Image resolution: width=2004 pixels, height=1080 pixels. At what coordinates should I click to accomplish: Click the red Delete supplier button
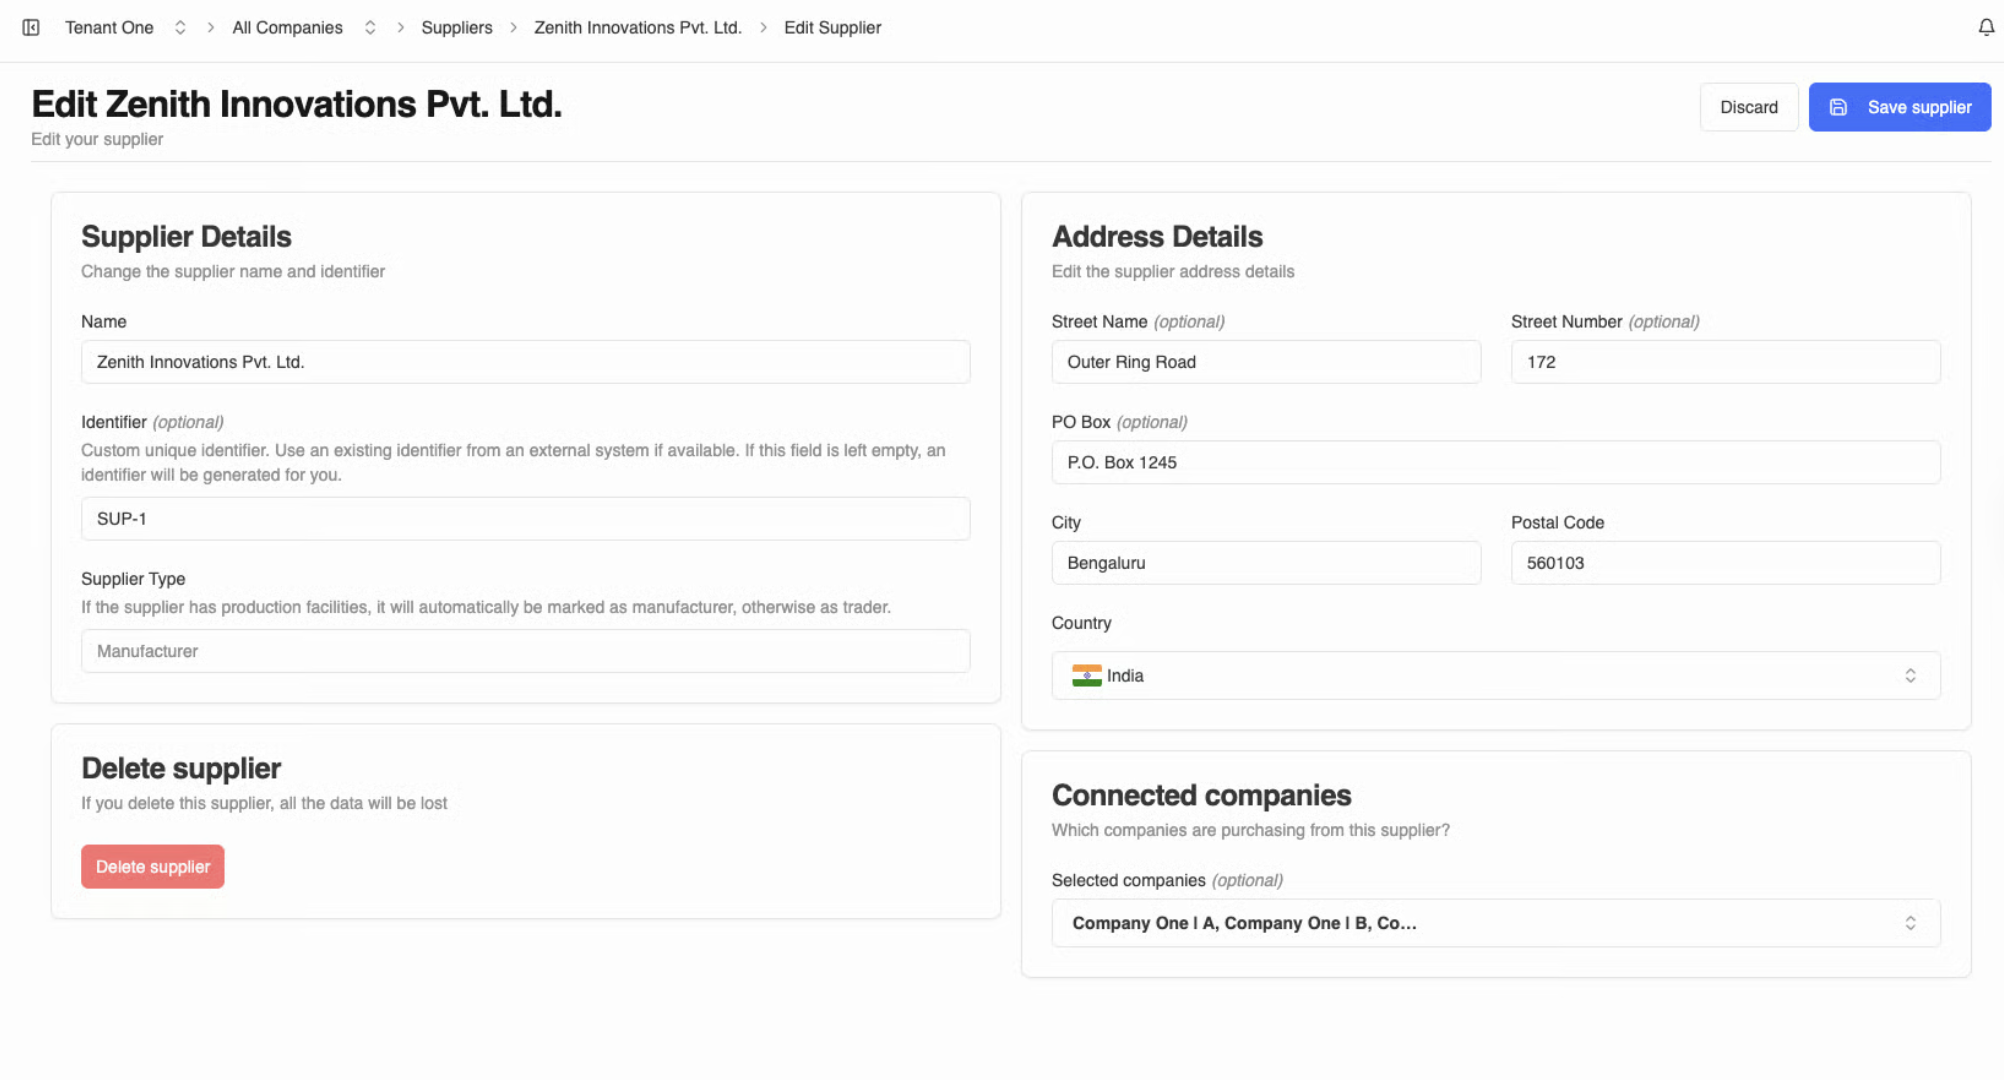coord(152,867)
